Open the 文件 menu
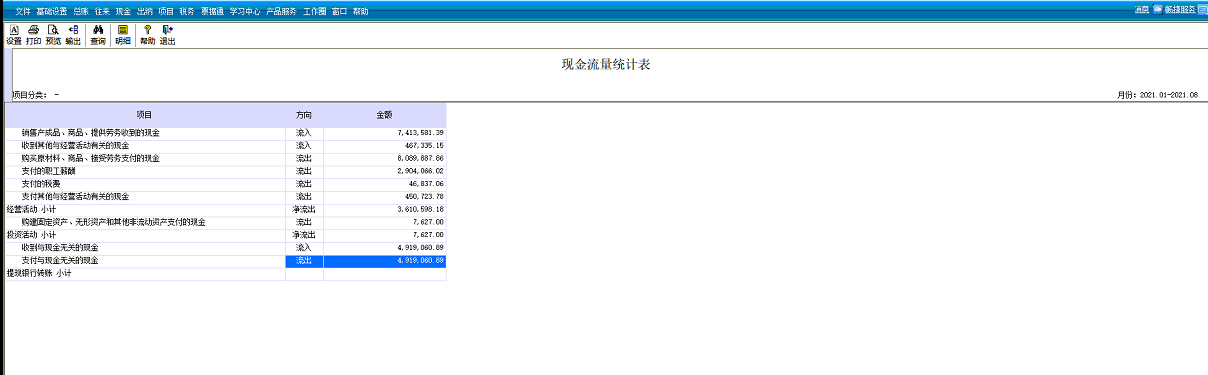 pyautogui.click(x=23, y=11)
